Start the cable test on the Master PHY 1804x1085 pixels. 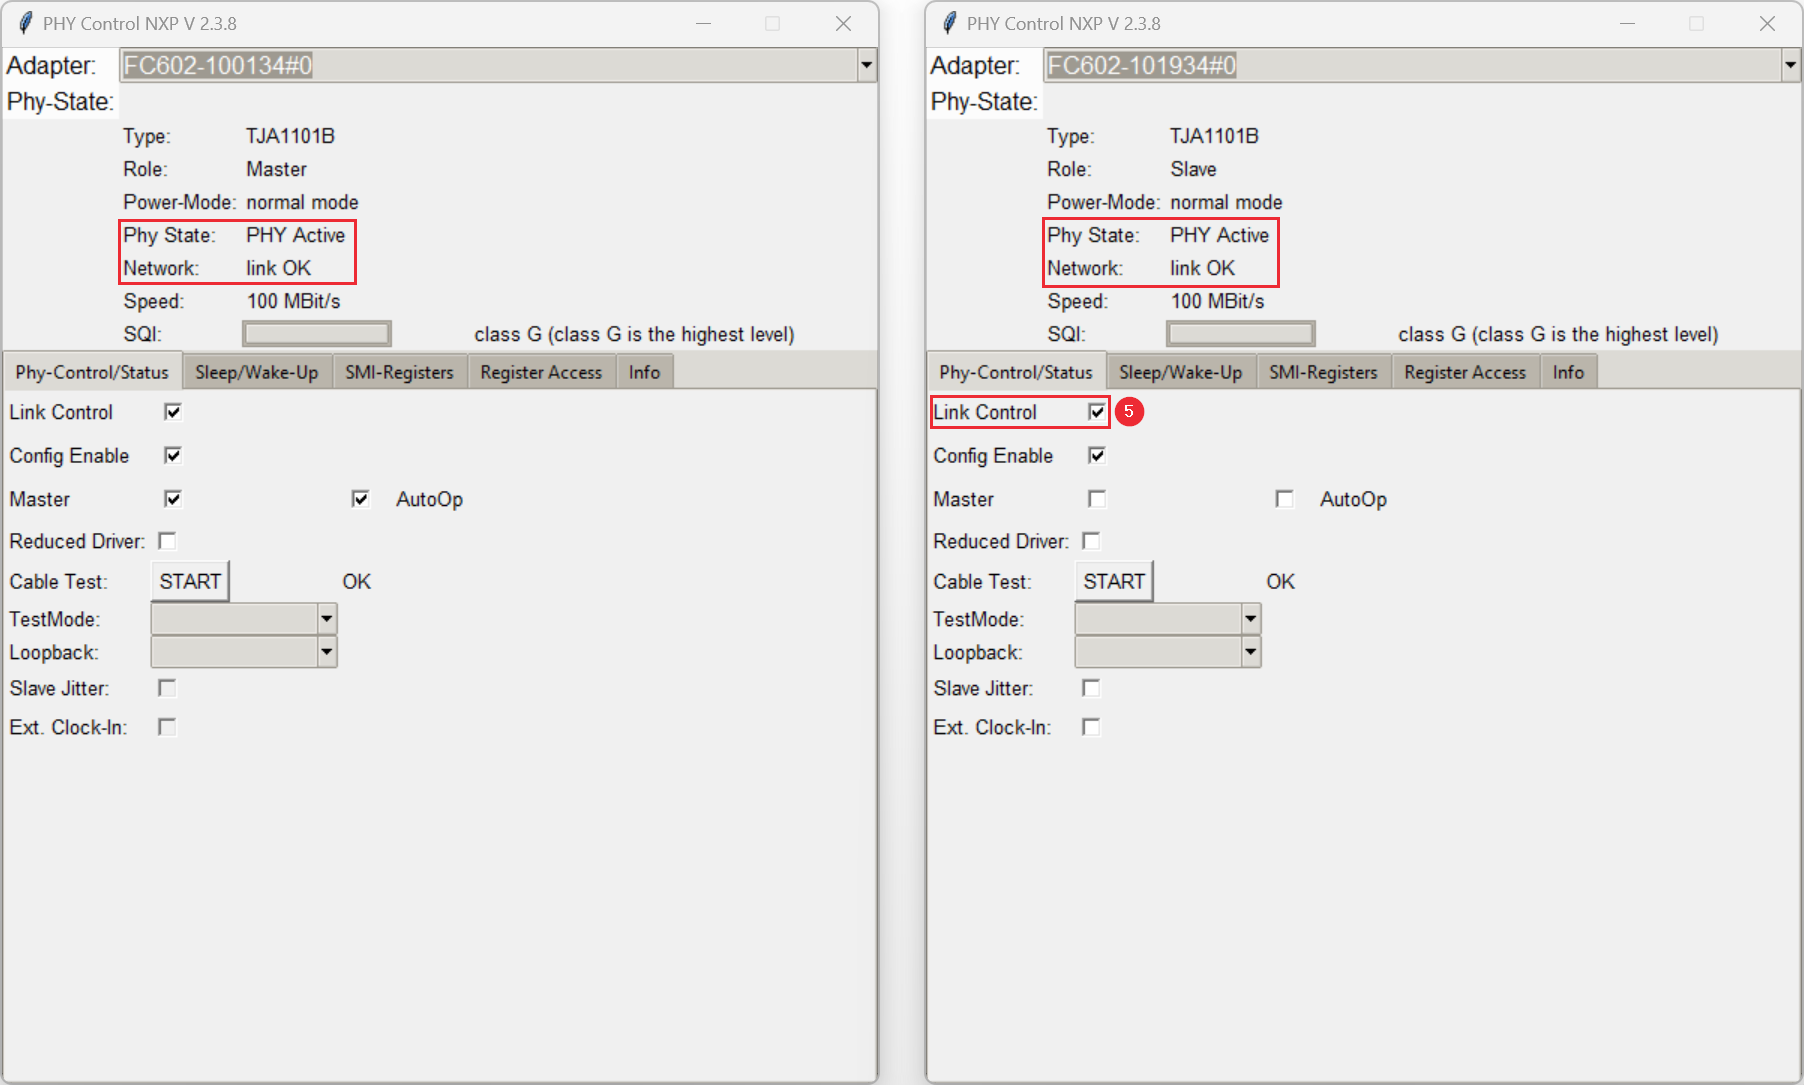pyautogui.click(x=189, y=580)
